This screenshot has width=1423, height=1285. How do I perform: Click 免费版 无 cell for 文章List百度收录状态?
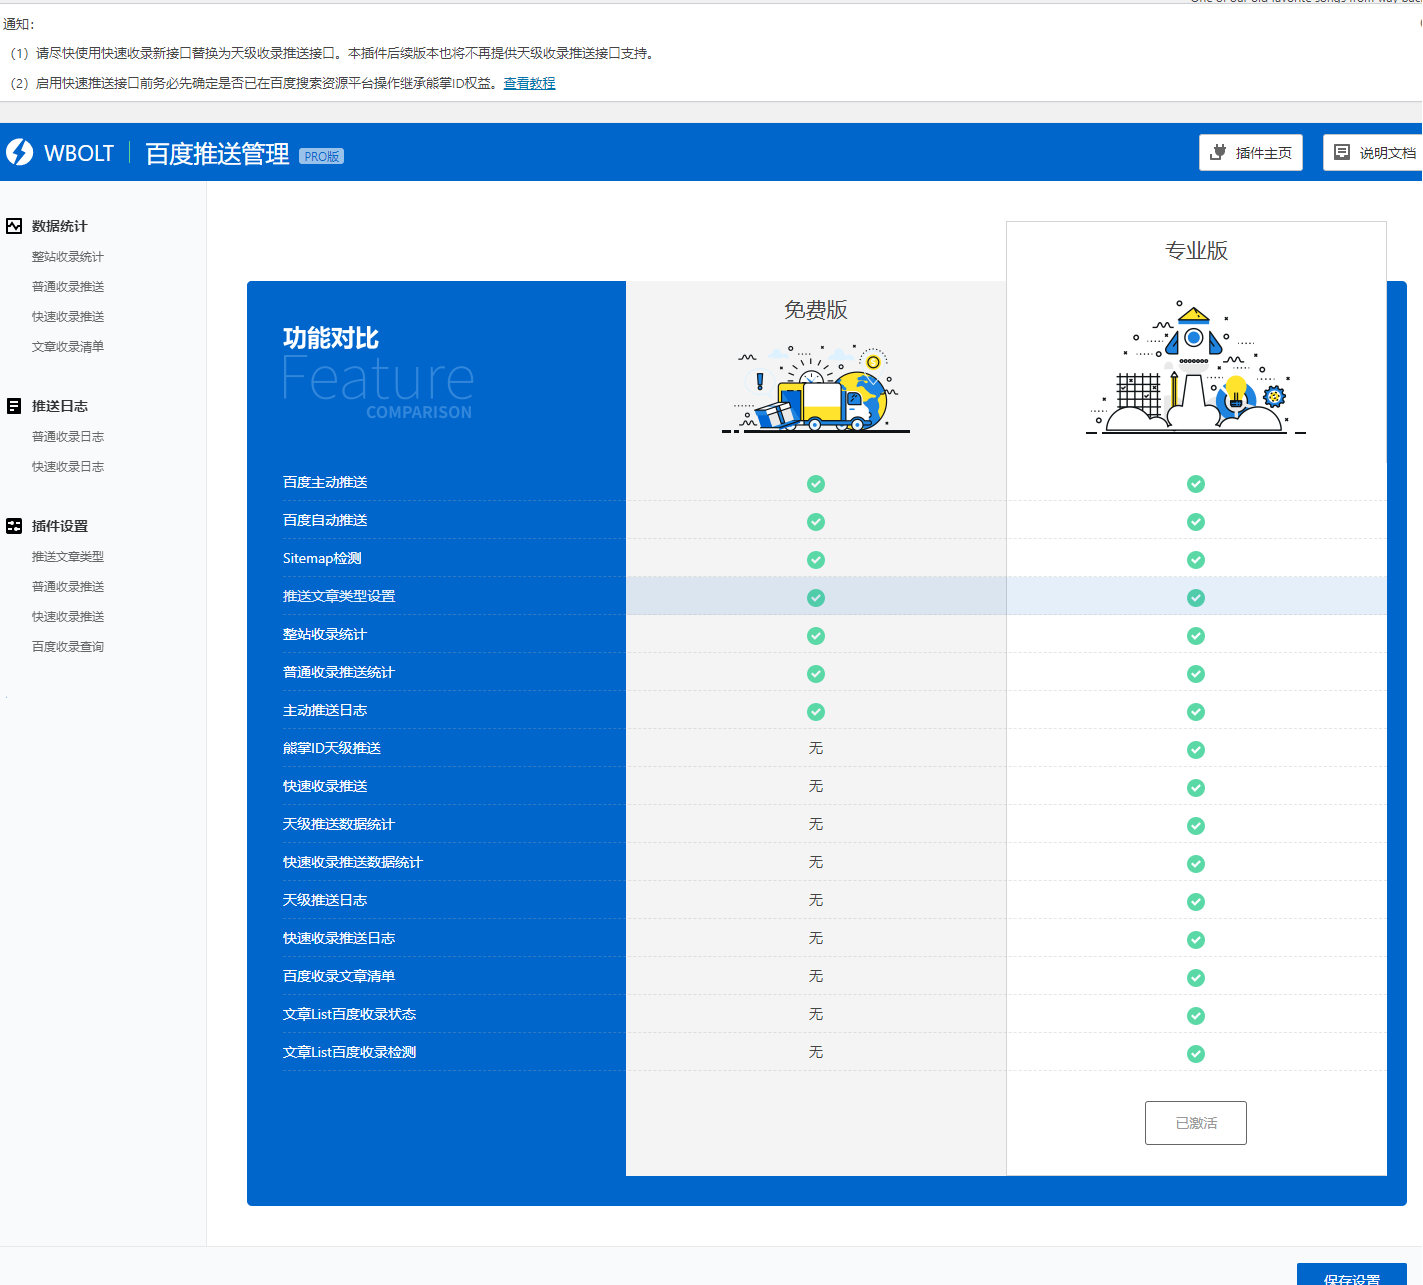coord(816,1014)
